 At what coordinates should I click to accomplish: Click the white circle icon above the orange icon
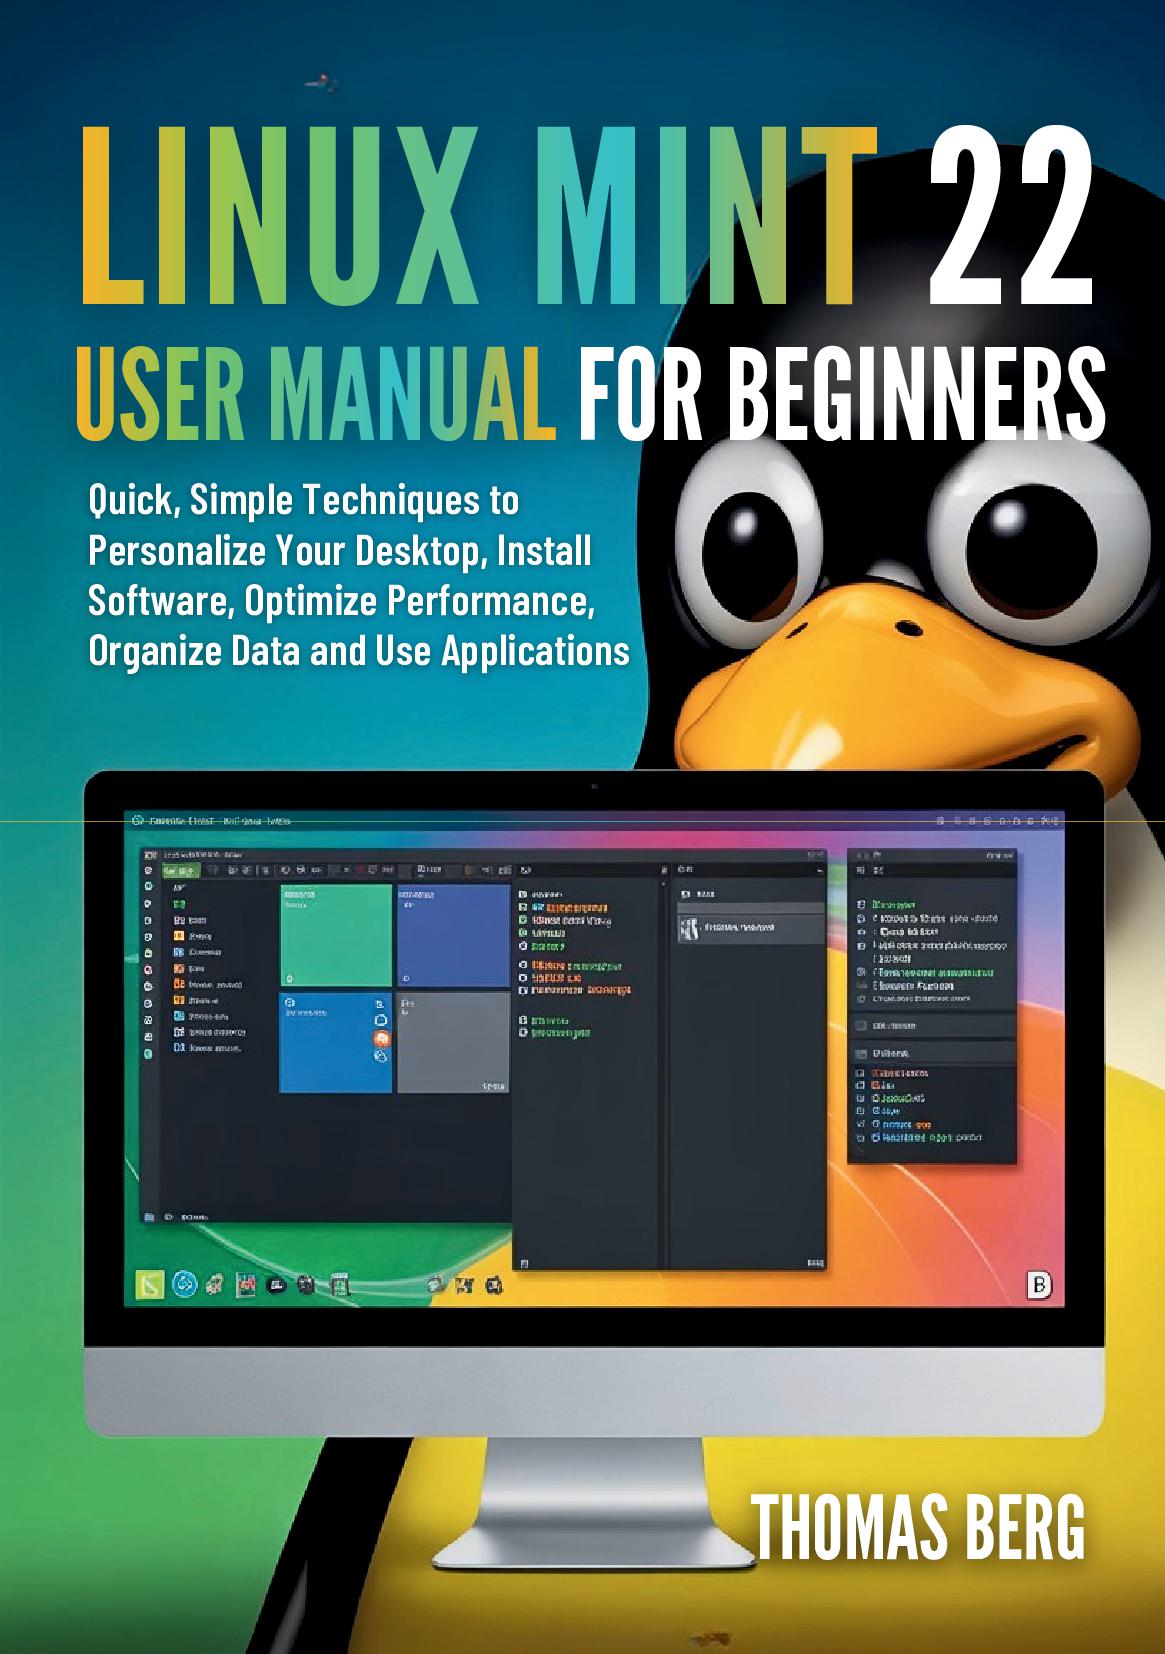point(380,1021)
